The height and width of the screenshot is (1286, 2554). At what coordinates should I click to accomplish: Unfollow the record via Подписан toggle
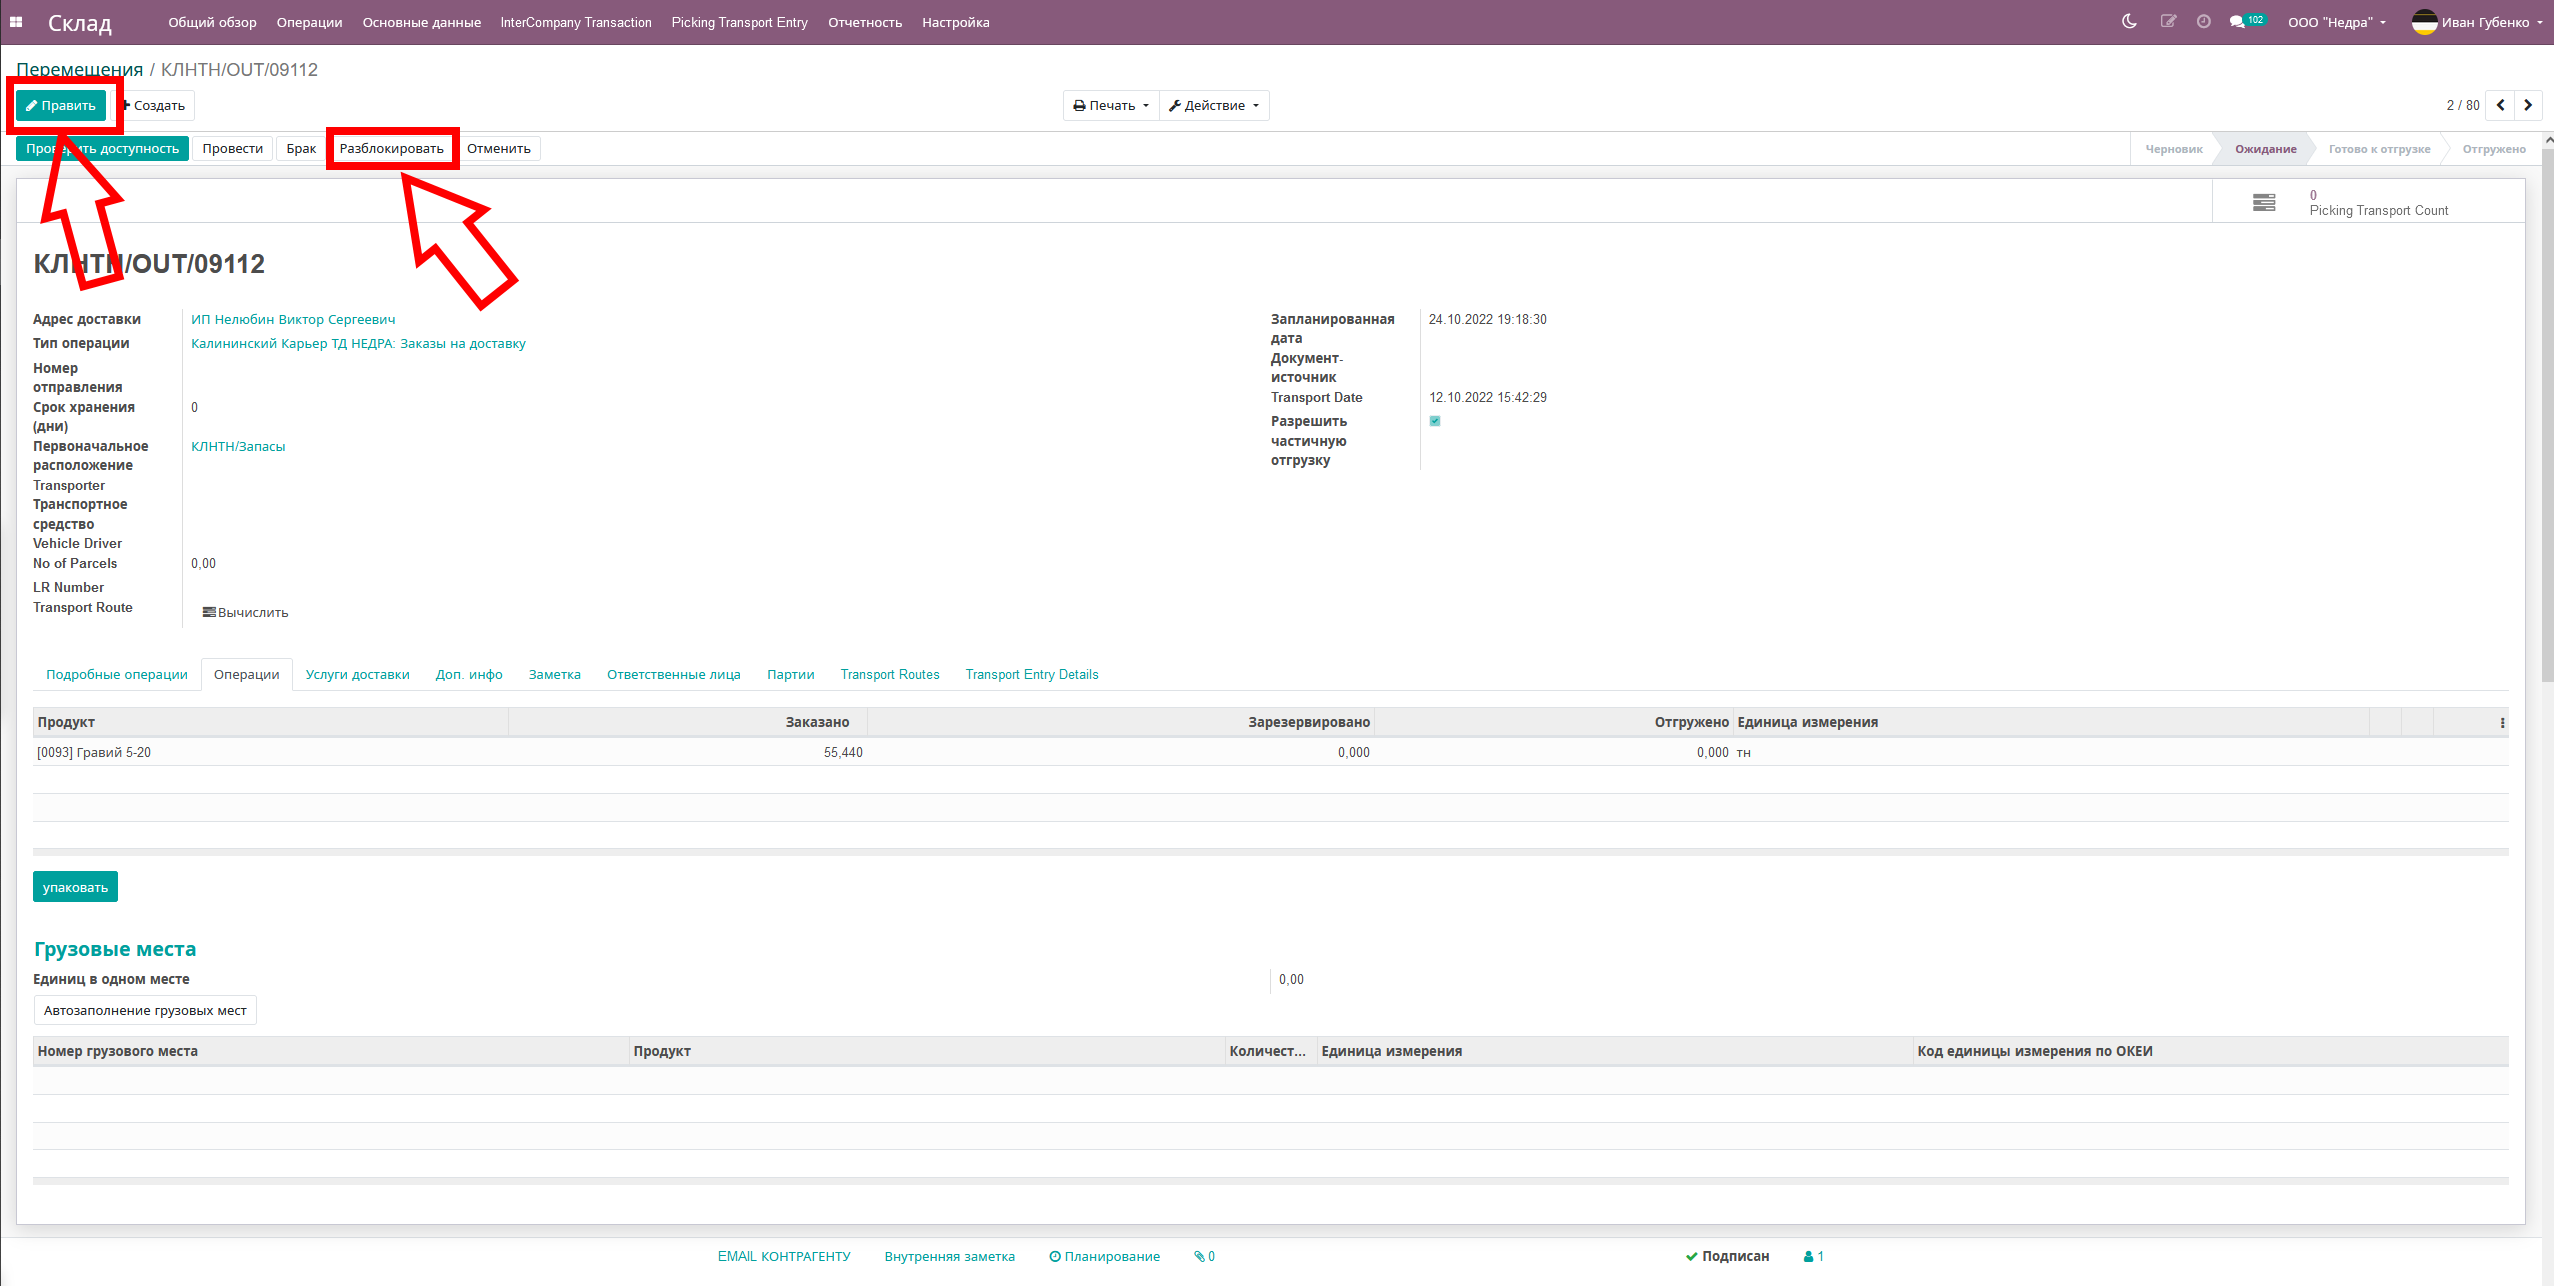[x=1727, y=1256]
